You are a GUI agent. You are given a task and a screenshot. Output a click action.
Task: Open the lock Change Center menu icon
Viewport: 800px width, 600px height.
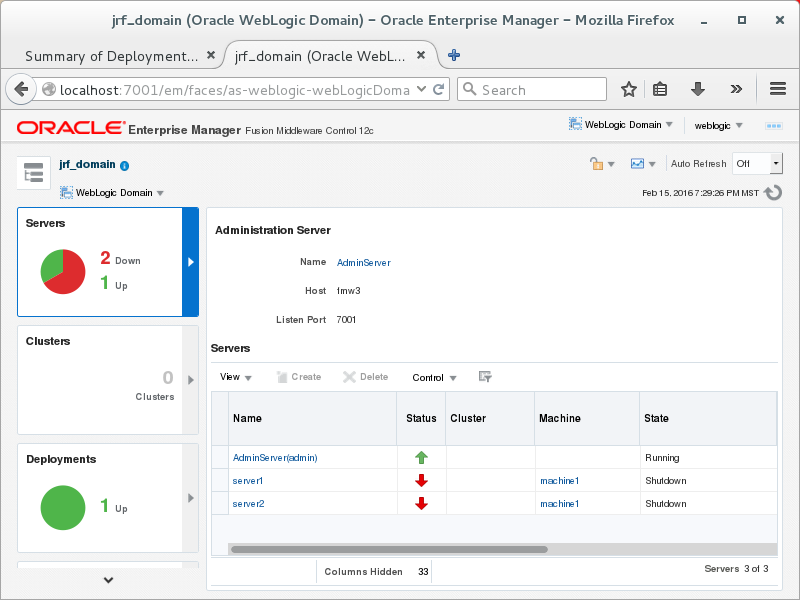pos(602,164)
